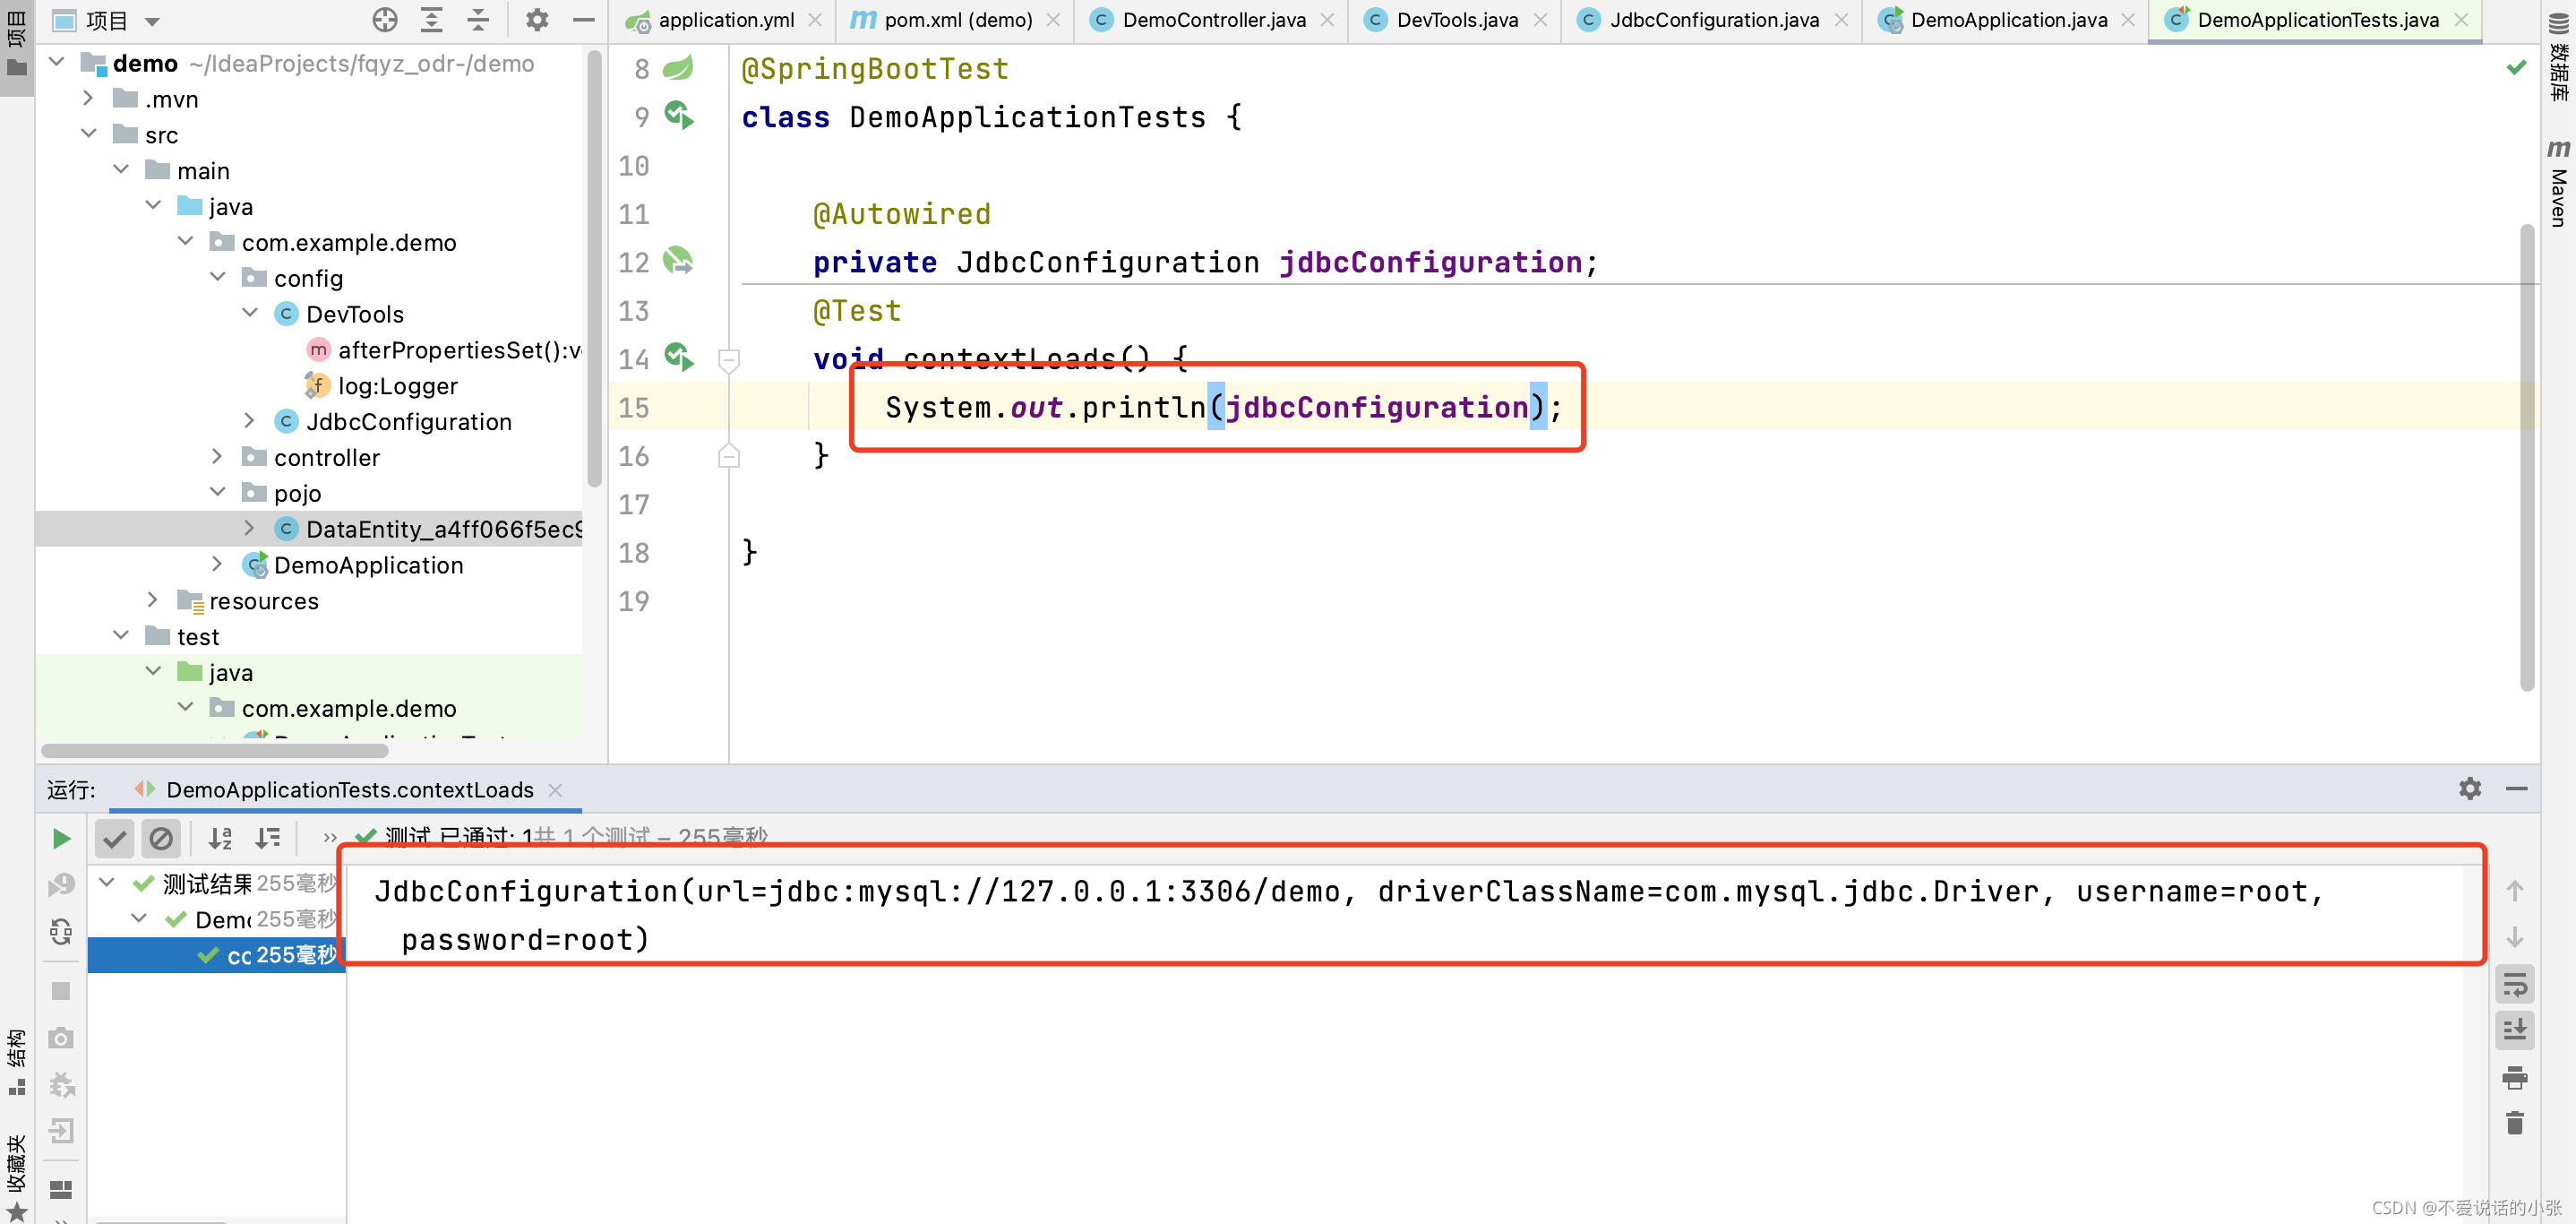Collapse the main folder

121,170
